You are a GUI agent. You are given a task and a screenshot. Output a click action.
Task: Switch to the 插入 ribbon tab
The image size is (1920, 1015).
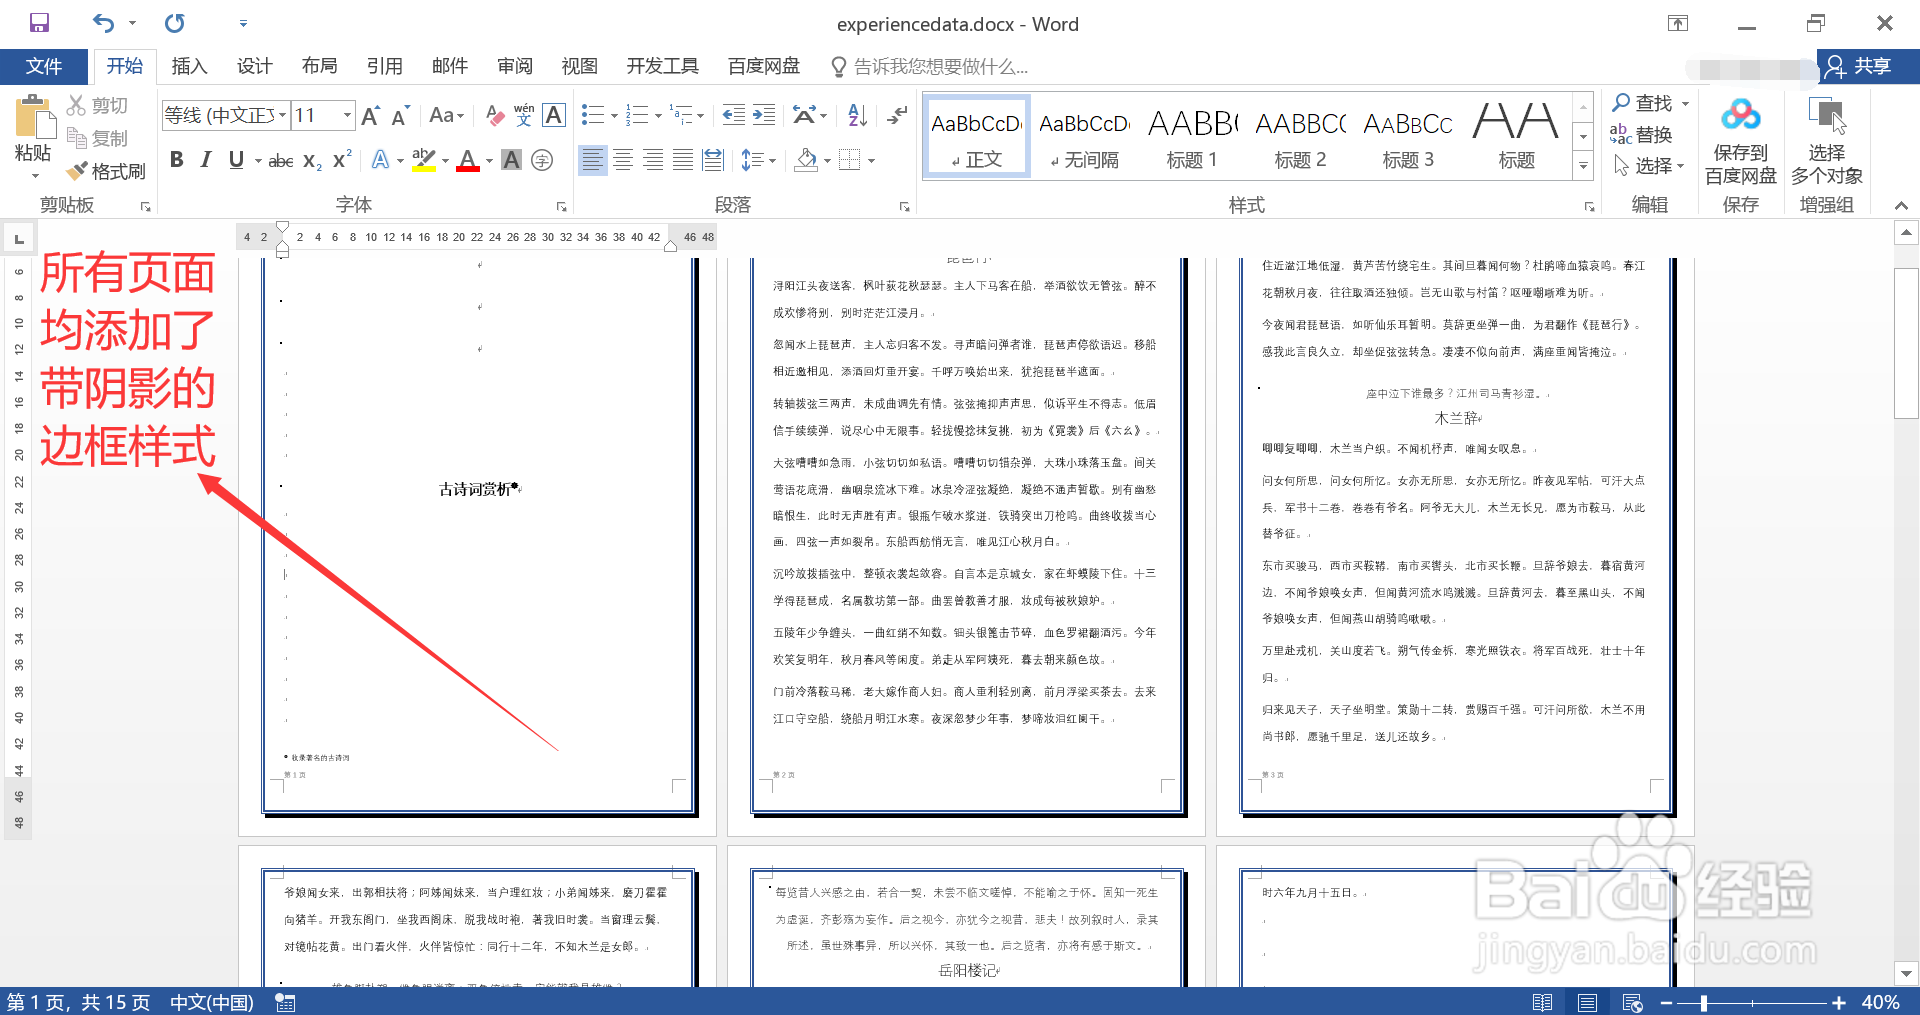tap(189, 66)
